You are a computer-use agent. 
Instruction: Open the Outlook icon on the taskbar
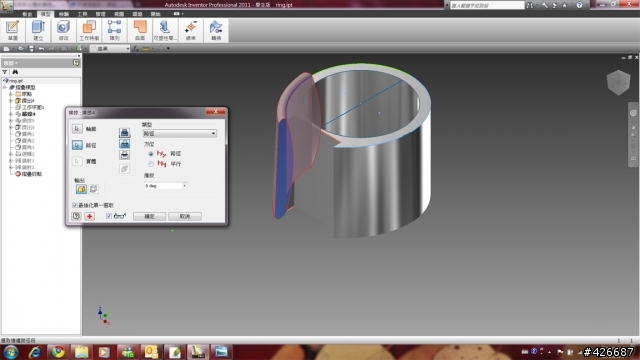coord(151,352)
